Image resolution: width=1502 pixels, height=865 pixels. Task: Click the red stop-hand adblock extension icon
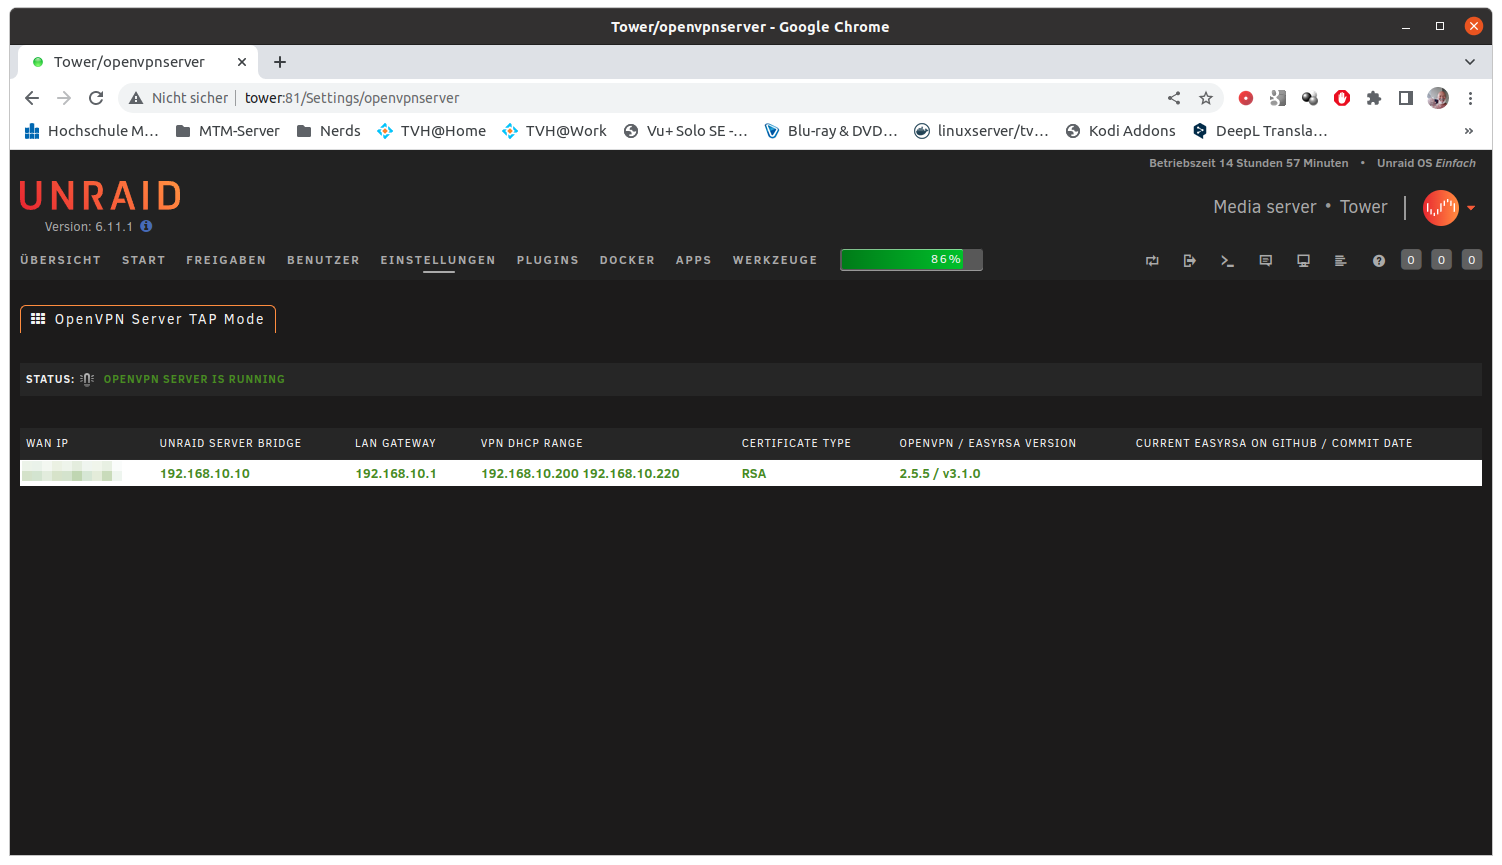coord(1342,98)
